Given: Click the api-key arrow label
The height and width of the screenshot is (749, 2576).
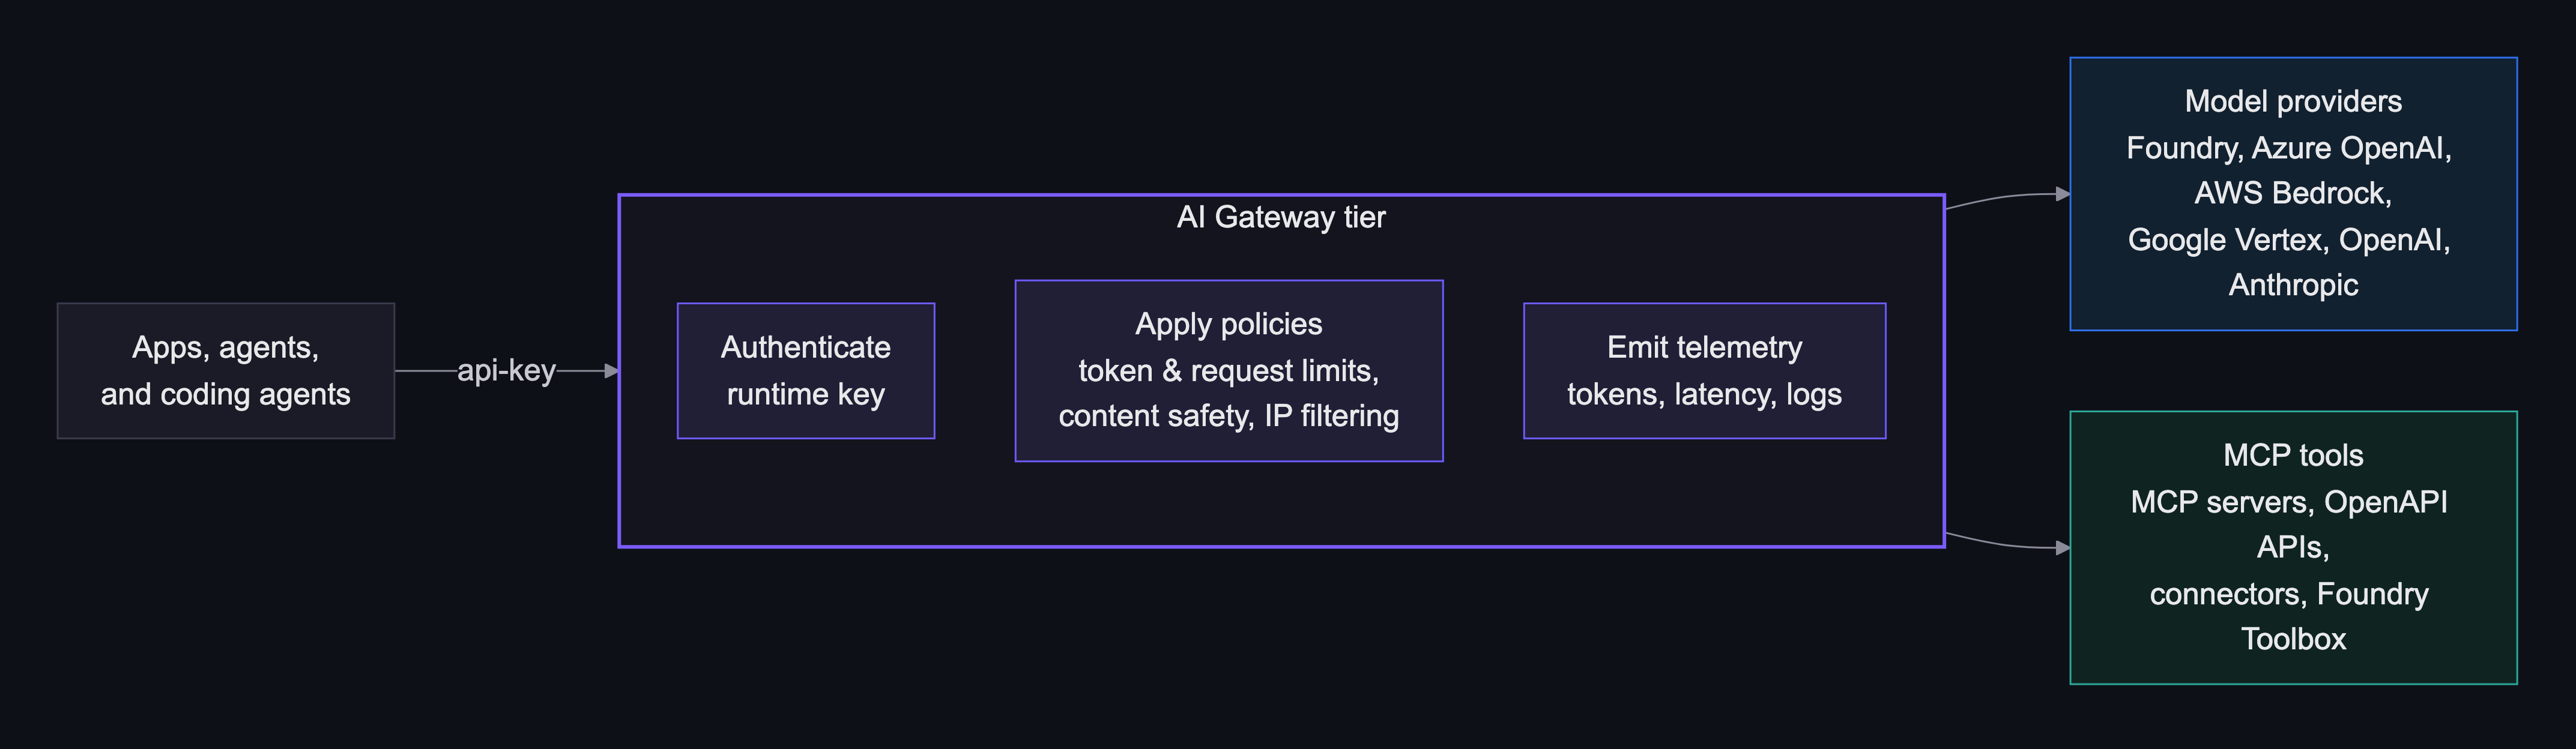Looking at the screenshot, I should tap(506, 370).
